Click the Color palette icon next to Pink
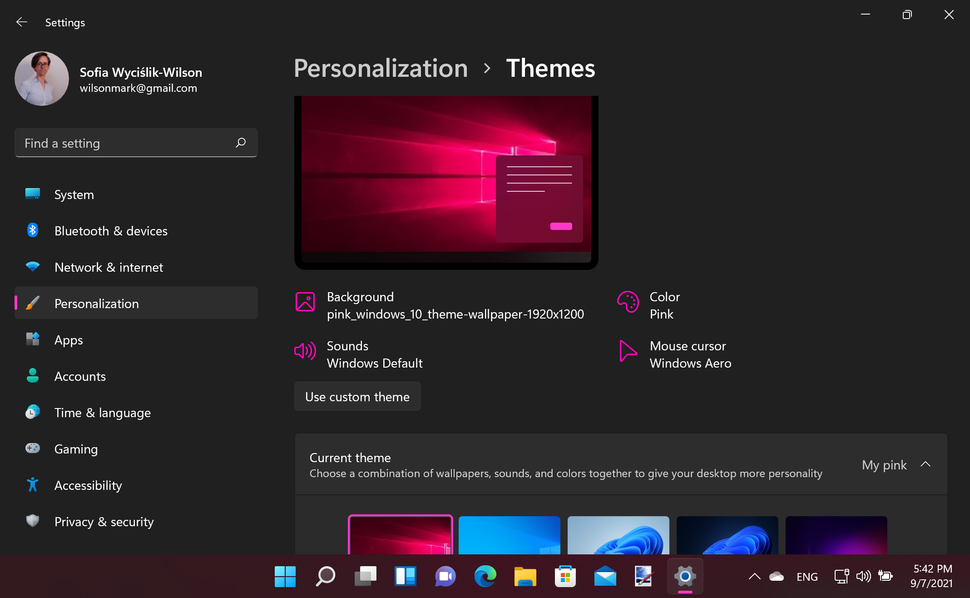The height and width of the screenshot is (598, 970). point(628,302)
